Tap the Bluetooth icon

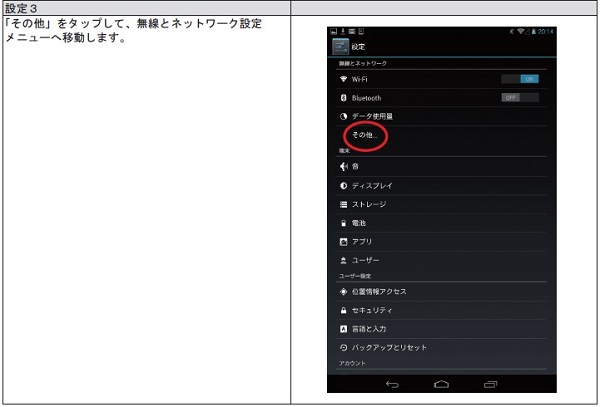point(343,98)
